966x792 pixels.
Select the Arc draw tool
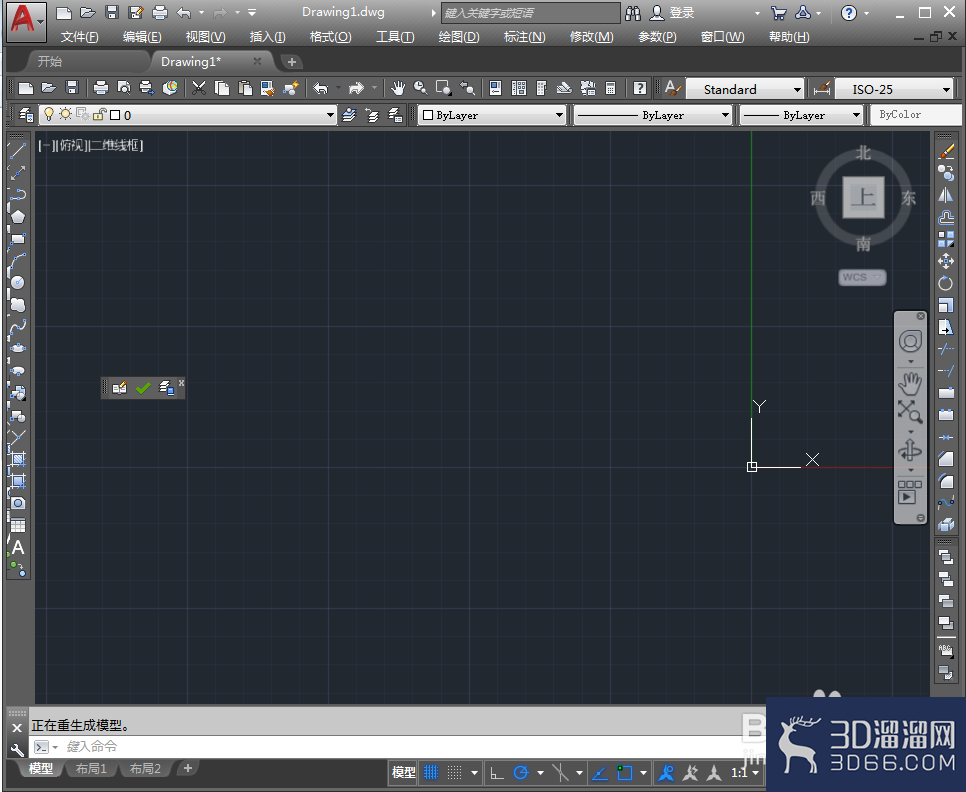17,261
